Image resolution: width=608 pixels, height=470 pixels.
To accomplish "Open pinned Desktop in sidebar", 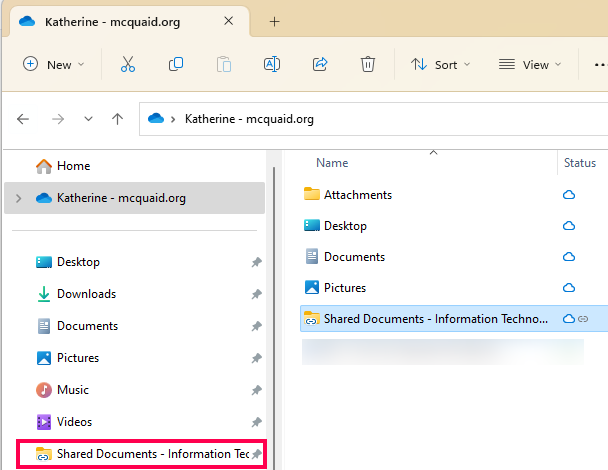I will click(x=78, y=262).
